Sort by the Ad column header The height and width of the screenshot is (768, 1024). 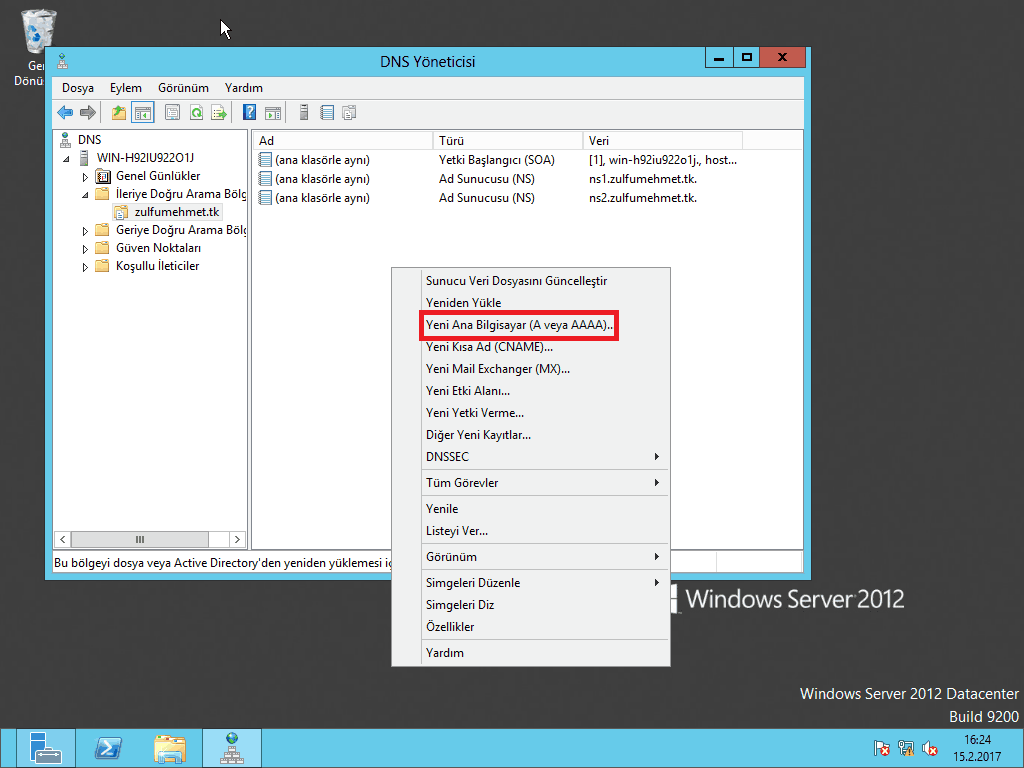(343, 140)
